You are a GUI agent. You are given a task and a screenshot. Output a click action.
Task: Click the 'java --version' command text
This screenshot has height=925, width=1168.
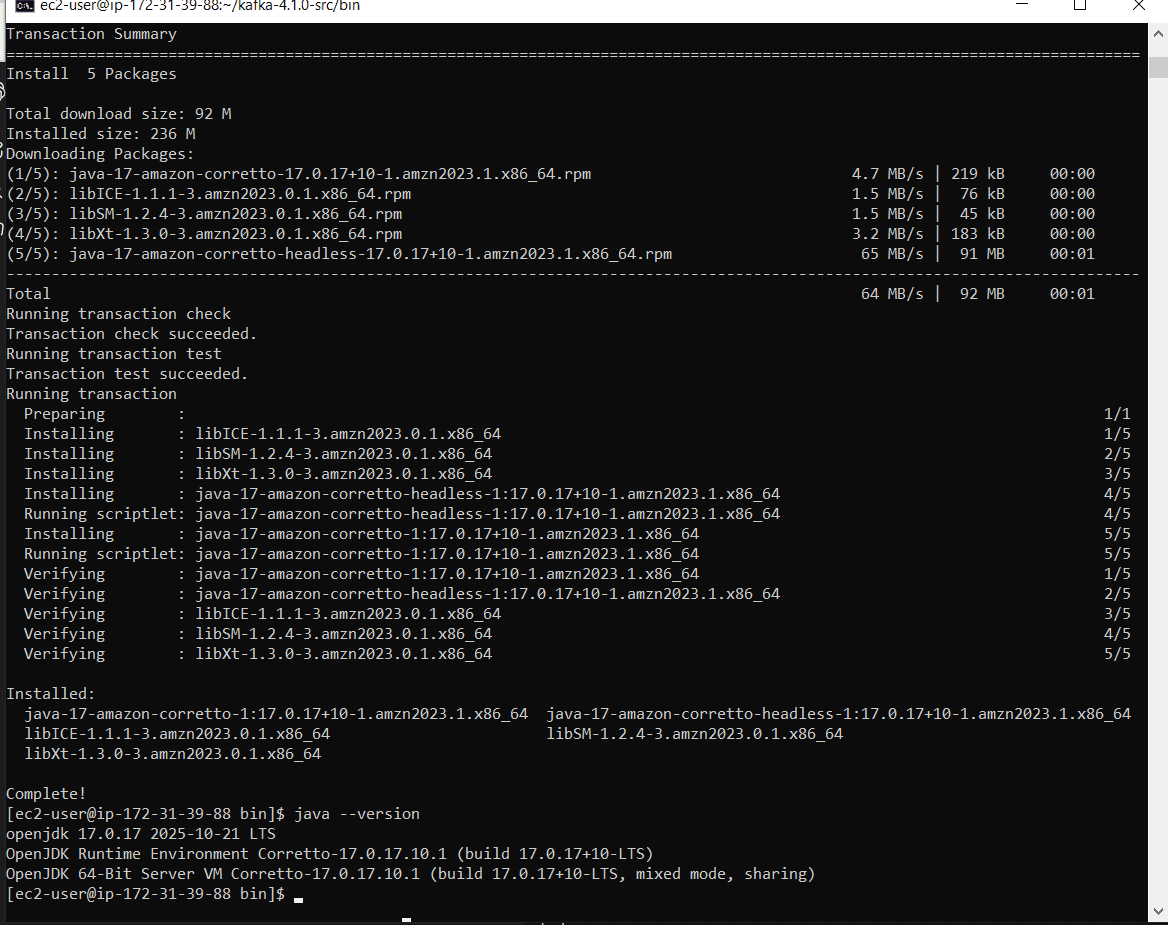click(x=357, y=814)
